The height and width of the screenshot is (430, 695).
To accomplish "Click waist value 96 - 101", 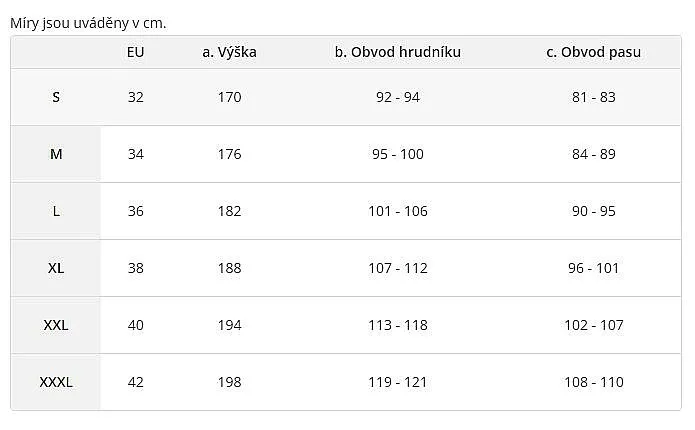I will [x=593, y=268].
